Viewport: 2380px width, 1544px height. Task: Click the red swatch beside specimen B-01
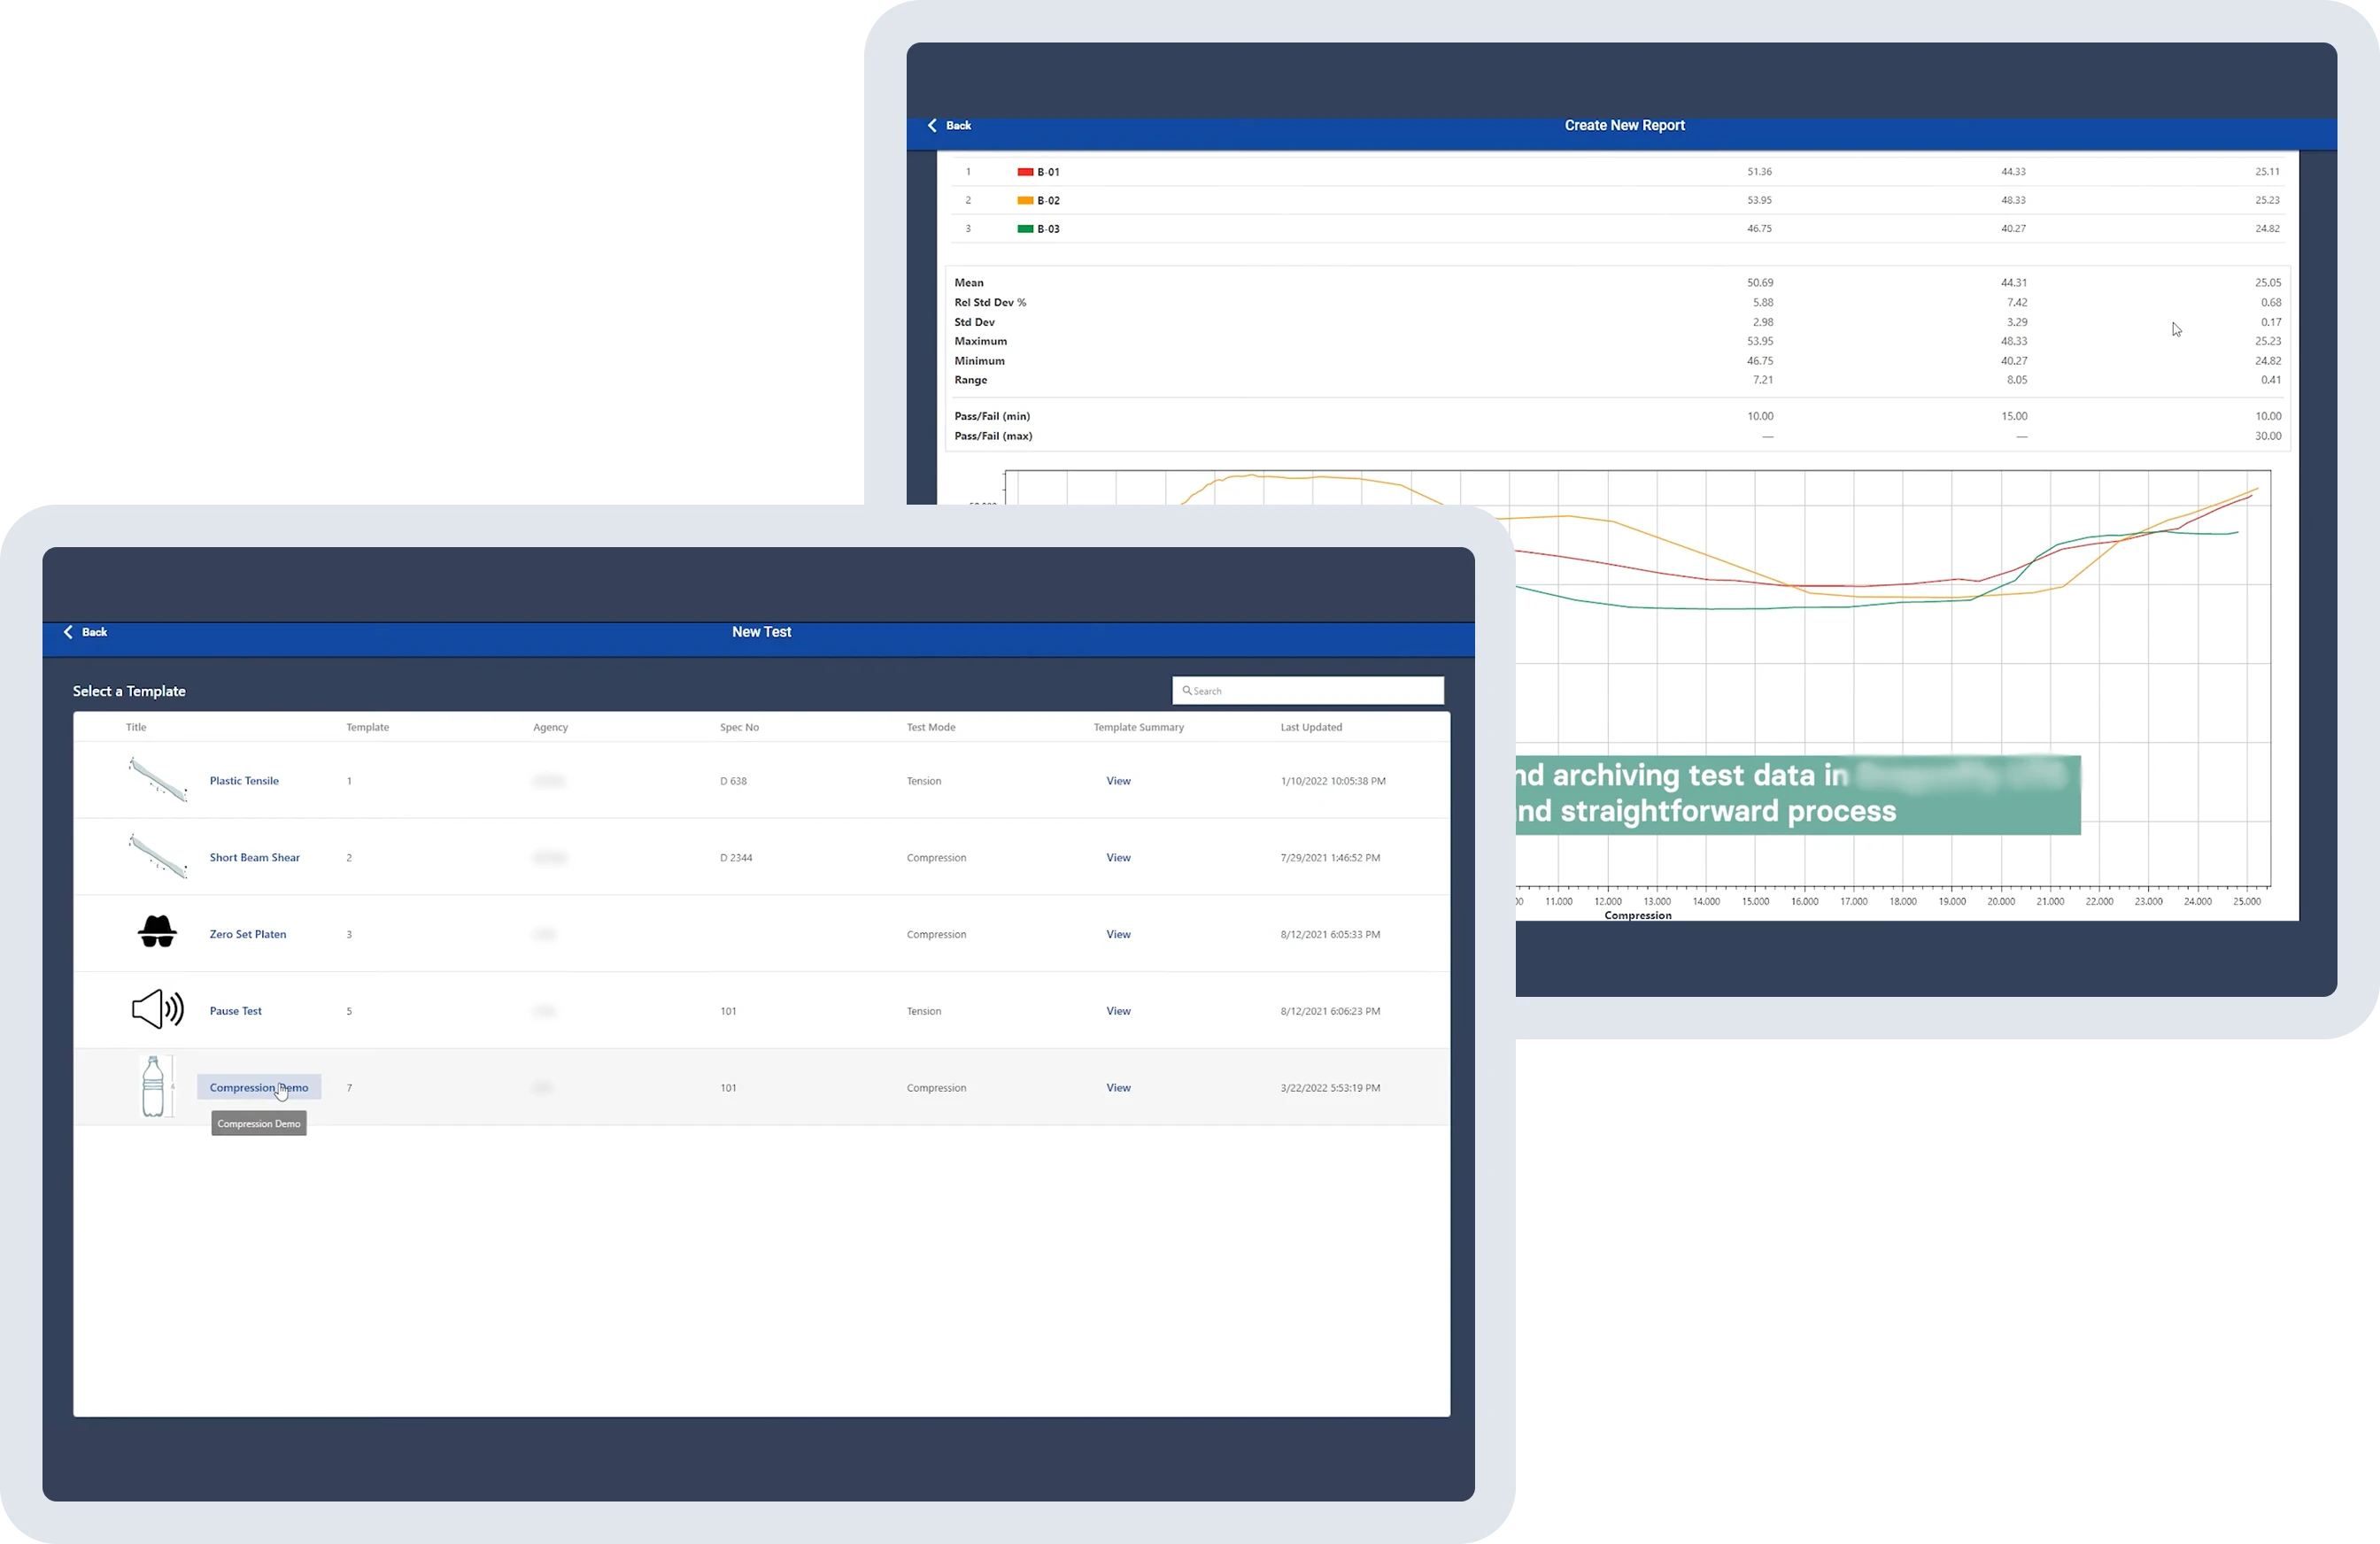click(x=1024, y=171)
